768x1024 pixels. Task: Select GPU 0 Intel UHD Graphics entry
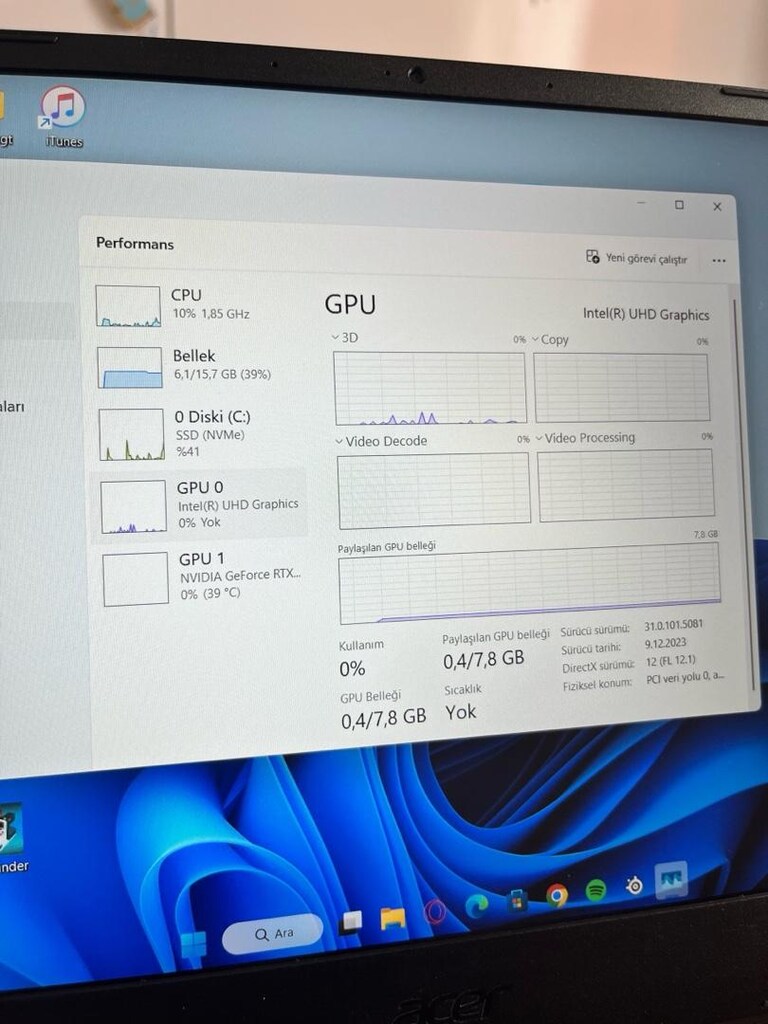tap(200, 505)
